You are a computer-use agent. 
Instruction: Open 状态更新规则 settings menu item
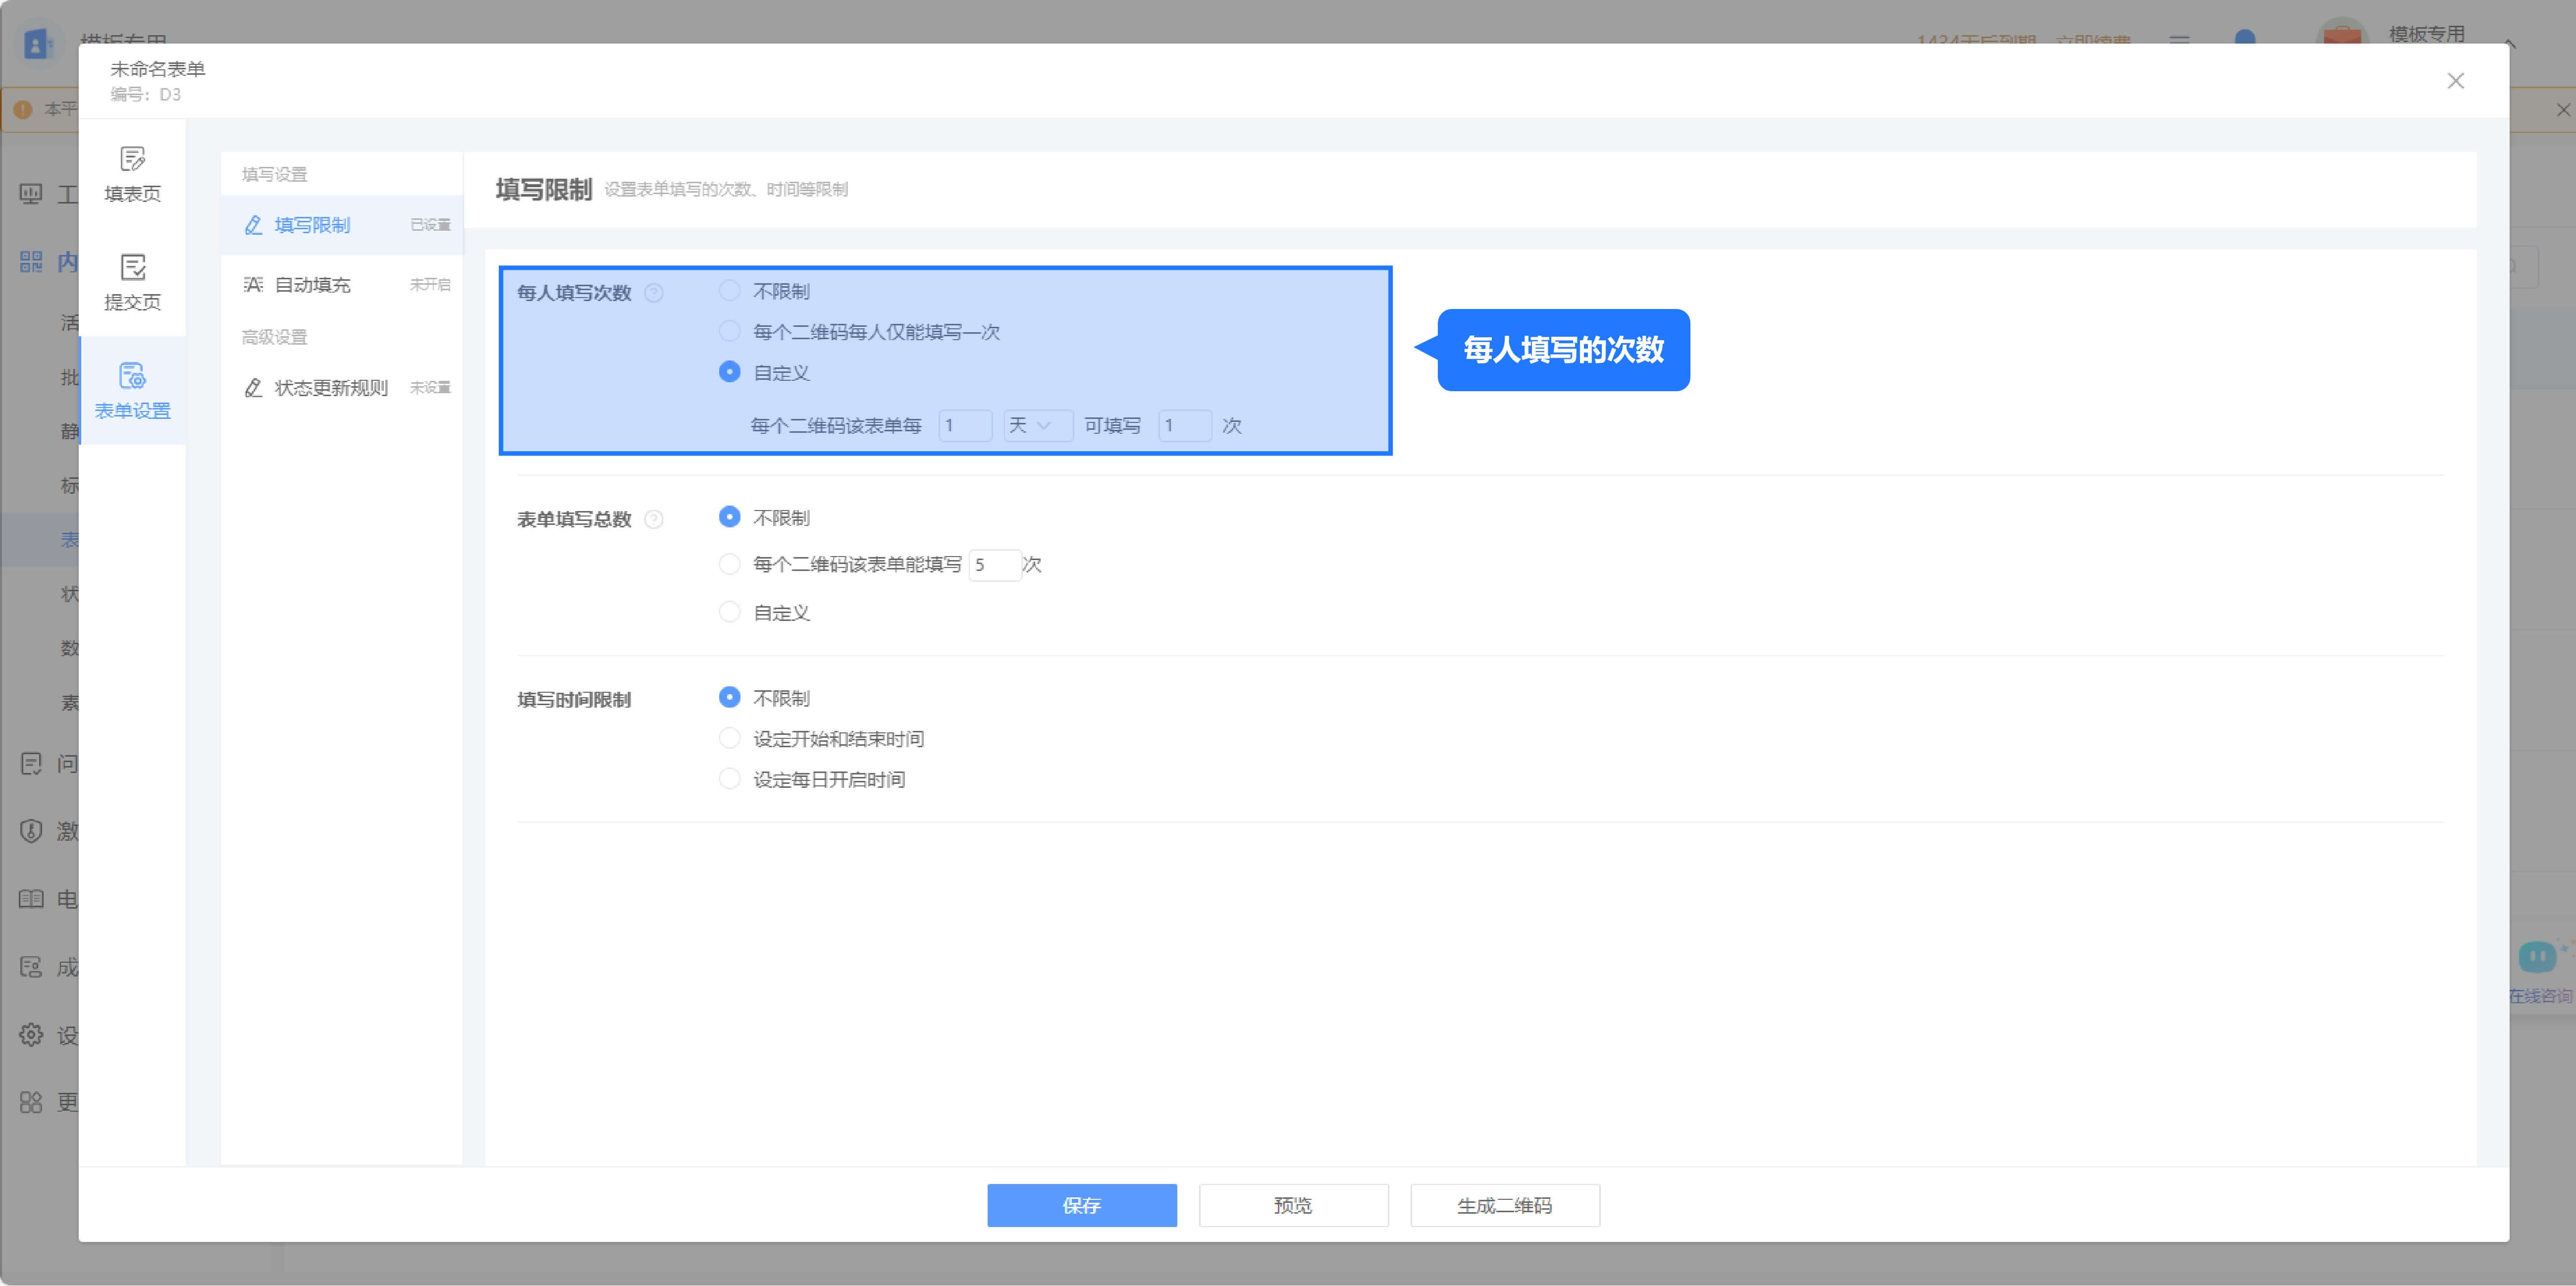pos(330,388)
